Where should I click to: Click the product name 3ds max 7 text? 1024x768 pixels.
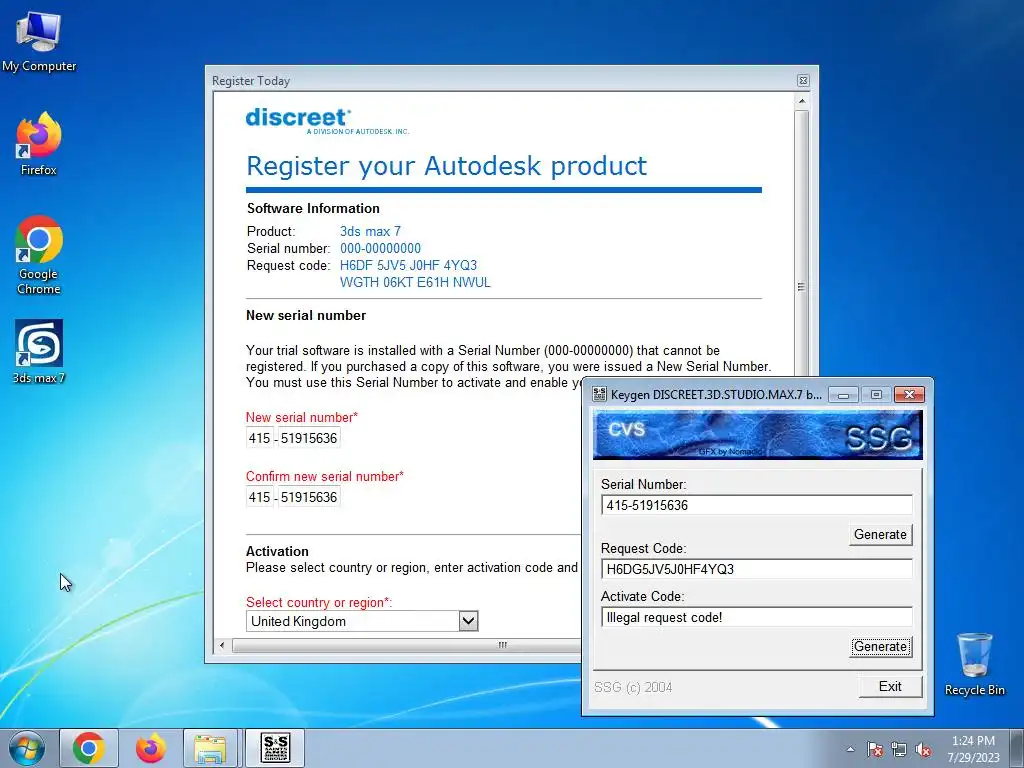click(x=370, y=231)
